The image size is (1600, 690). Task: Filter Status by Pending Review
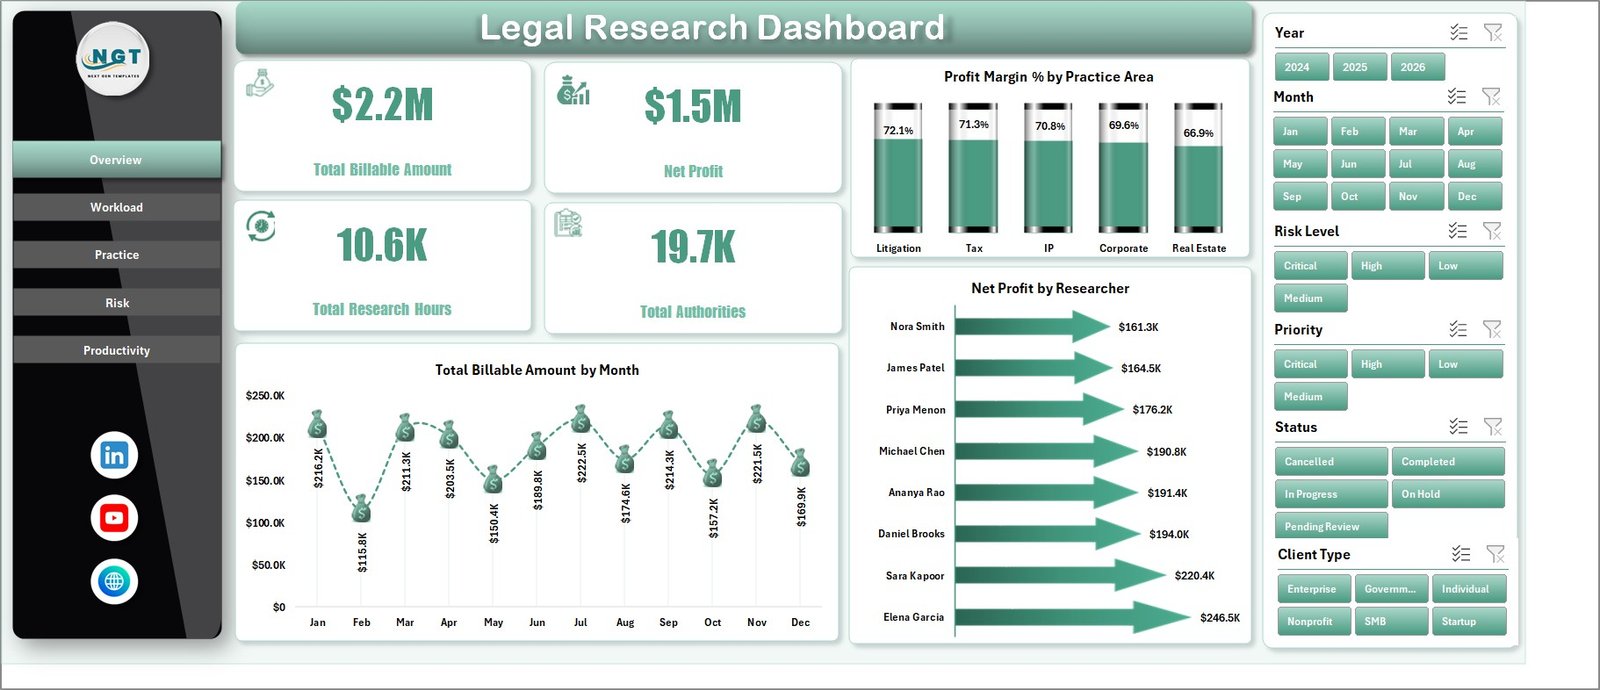[x=1331, y=526]
